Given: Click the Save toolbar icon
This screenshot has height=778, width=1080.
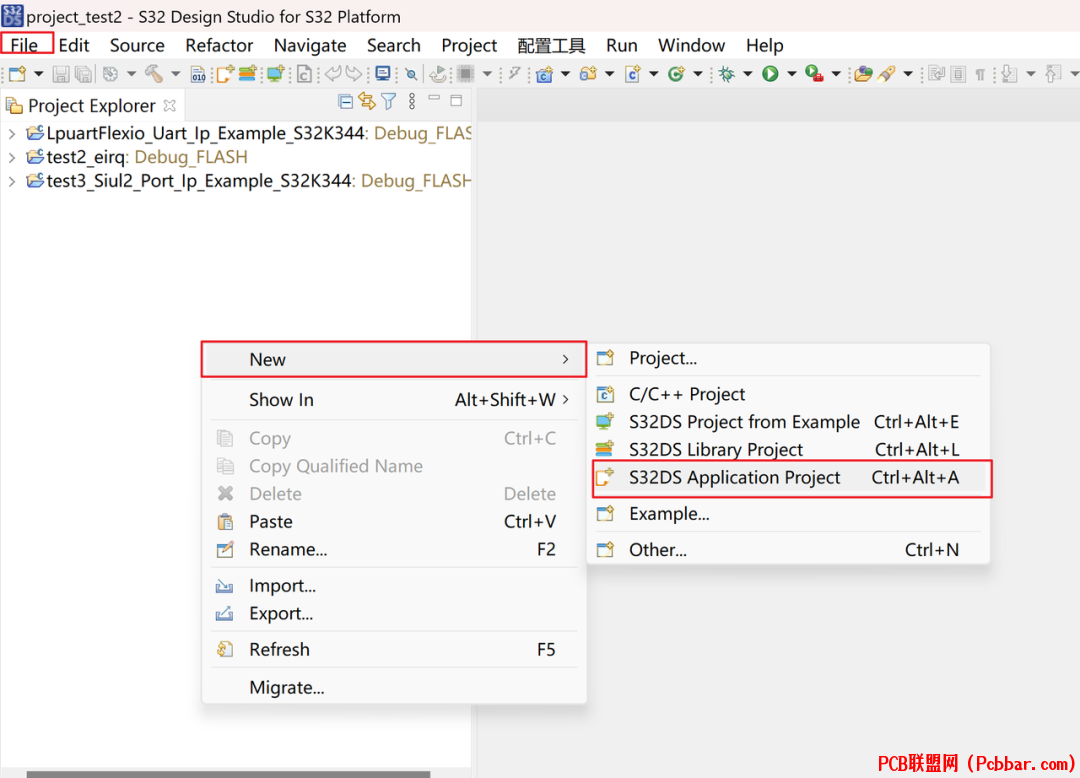Looking at the screenshot, I should [61, 74].
